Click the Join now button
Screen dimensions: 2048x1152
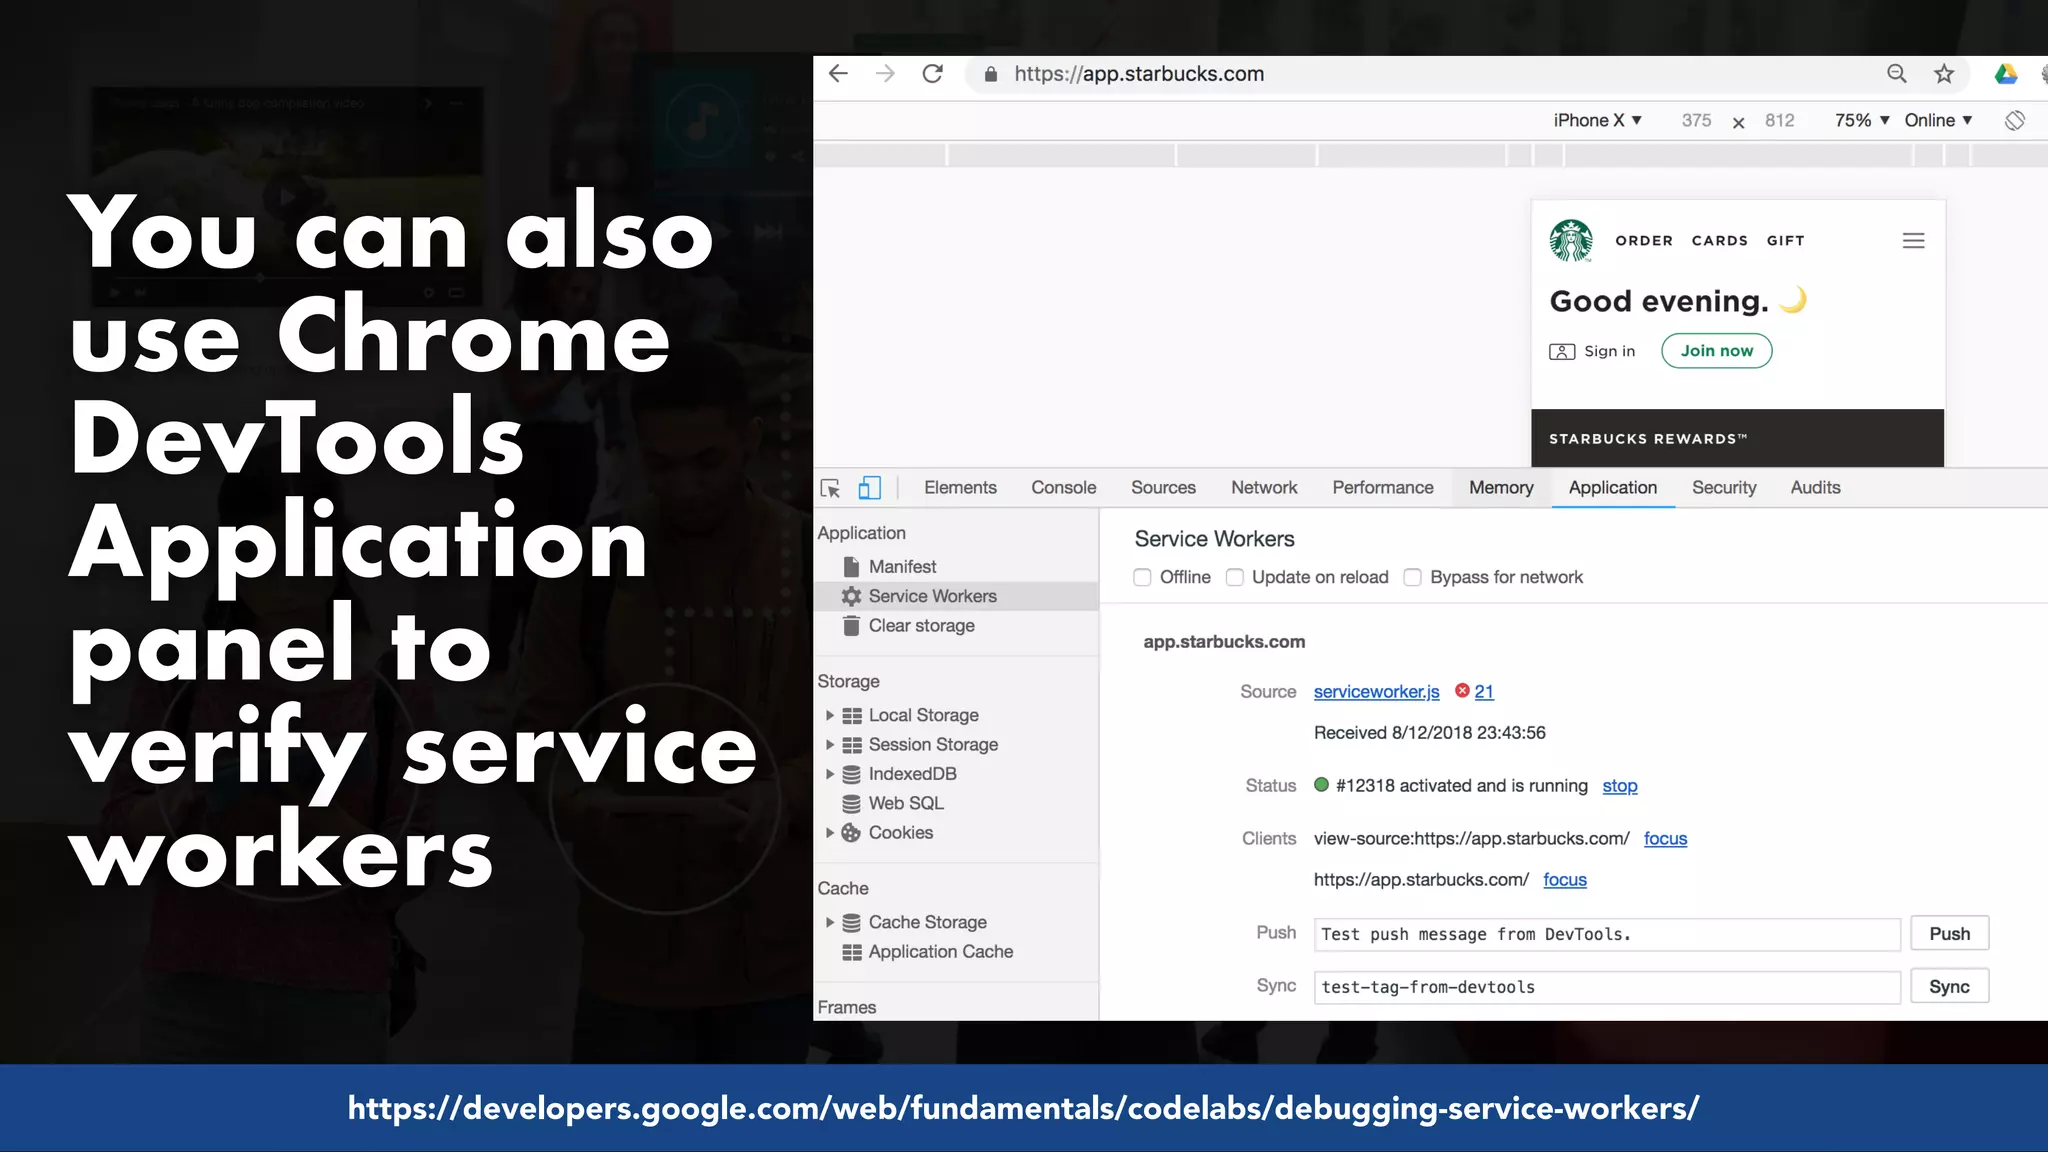(1717, 351)
